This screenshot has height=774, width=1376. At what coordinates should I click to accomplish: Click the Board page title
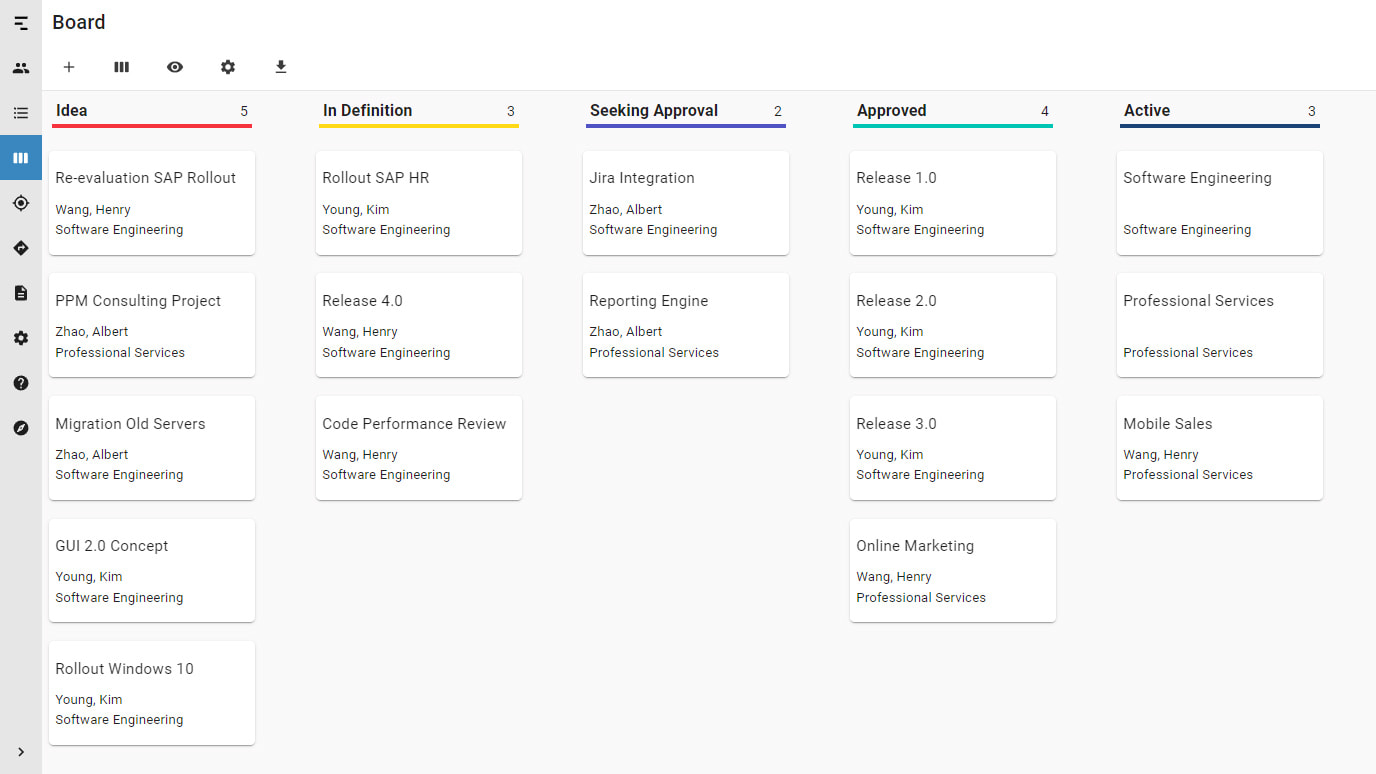tap(79, 22)
